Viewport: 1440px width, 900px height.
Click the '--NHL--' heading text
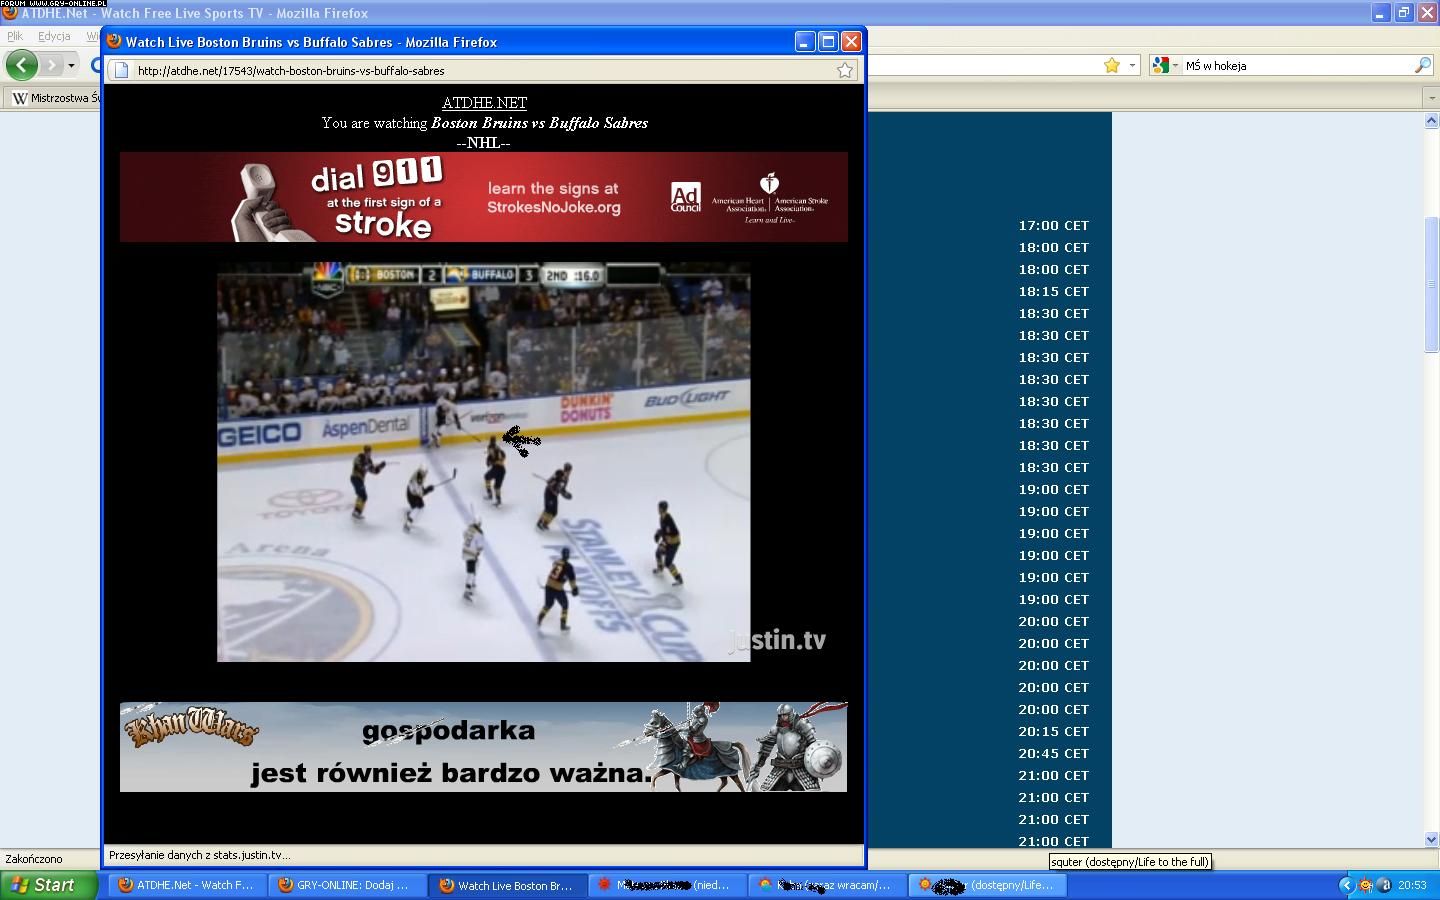click(484, 143)
